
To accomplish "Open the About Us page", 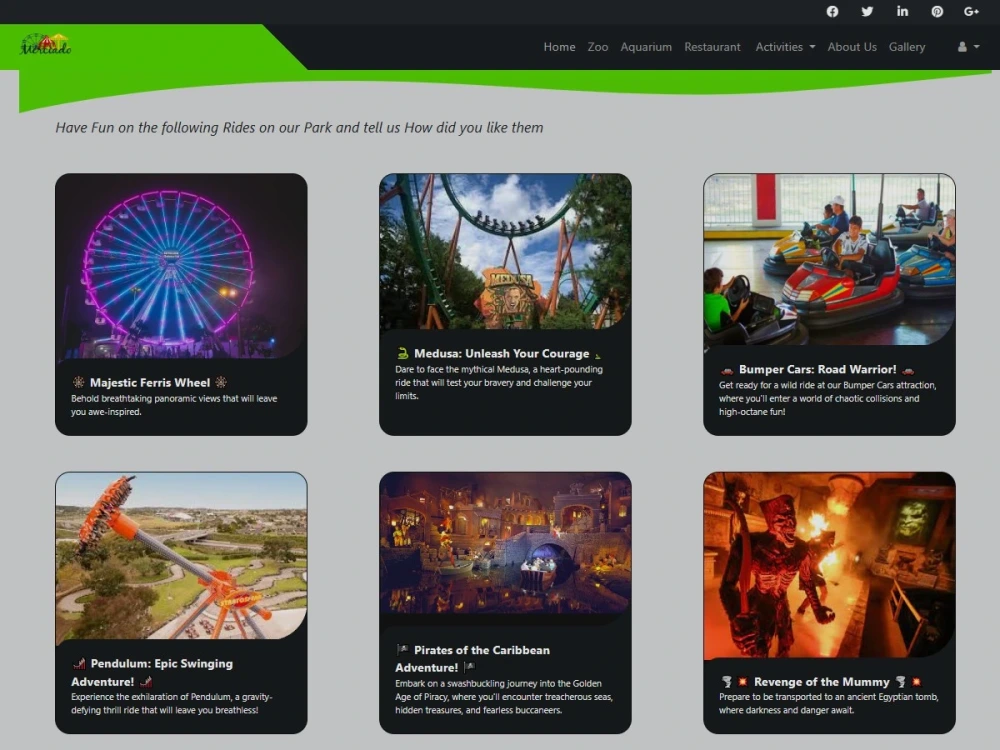I will (852, 47).
